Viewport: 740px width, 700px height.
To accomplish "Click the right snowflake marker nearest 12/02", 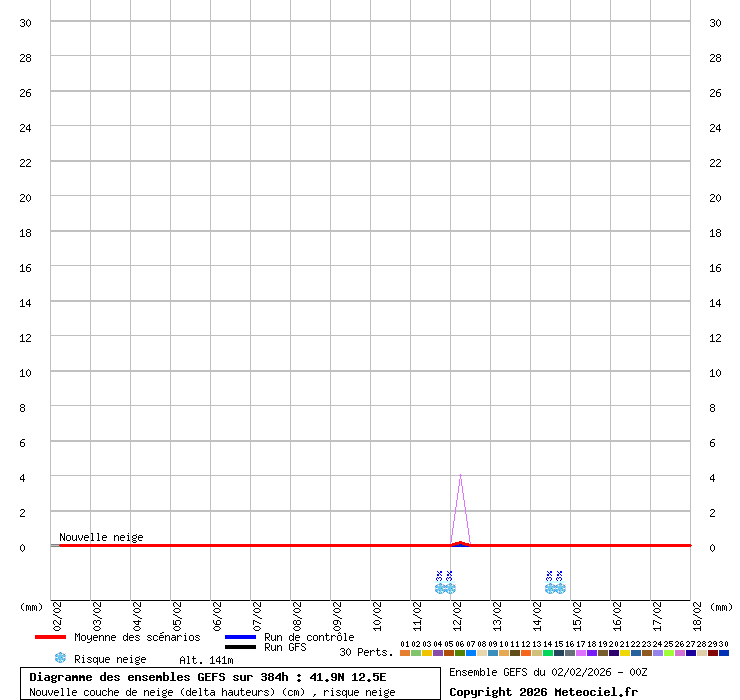I will click(x=450, y=588).
